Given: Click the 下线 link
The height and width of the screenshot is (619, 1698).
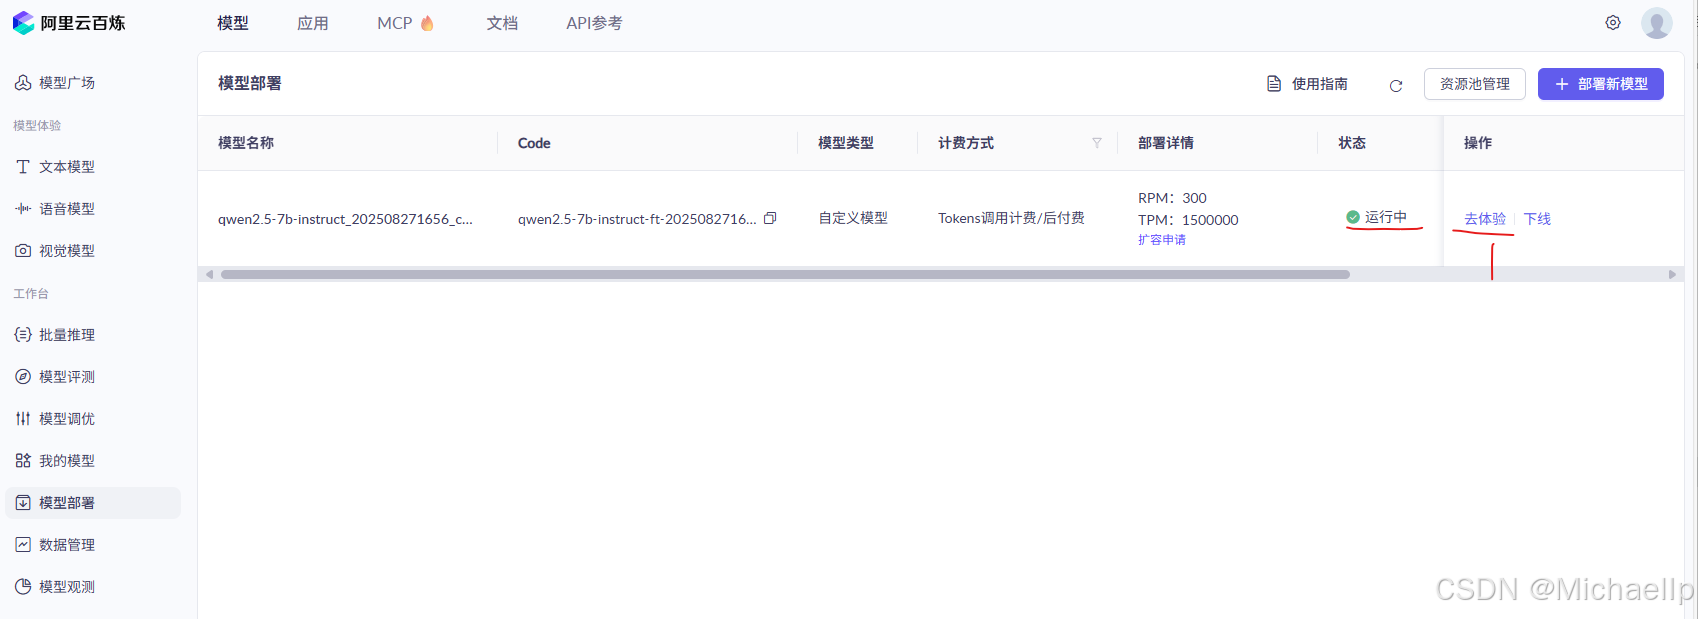Looking at the screenshot, I should point(1537,219).
